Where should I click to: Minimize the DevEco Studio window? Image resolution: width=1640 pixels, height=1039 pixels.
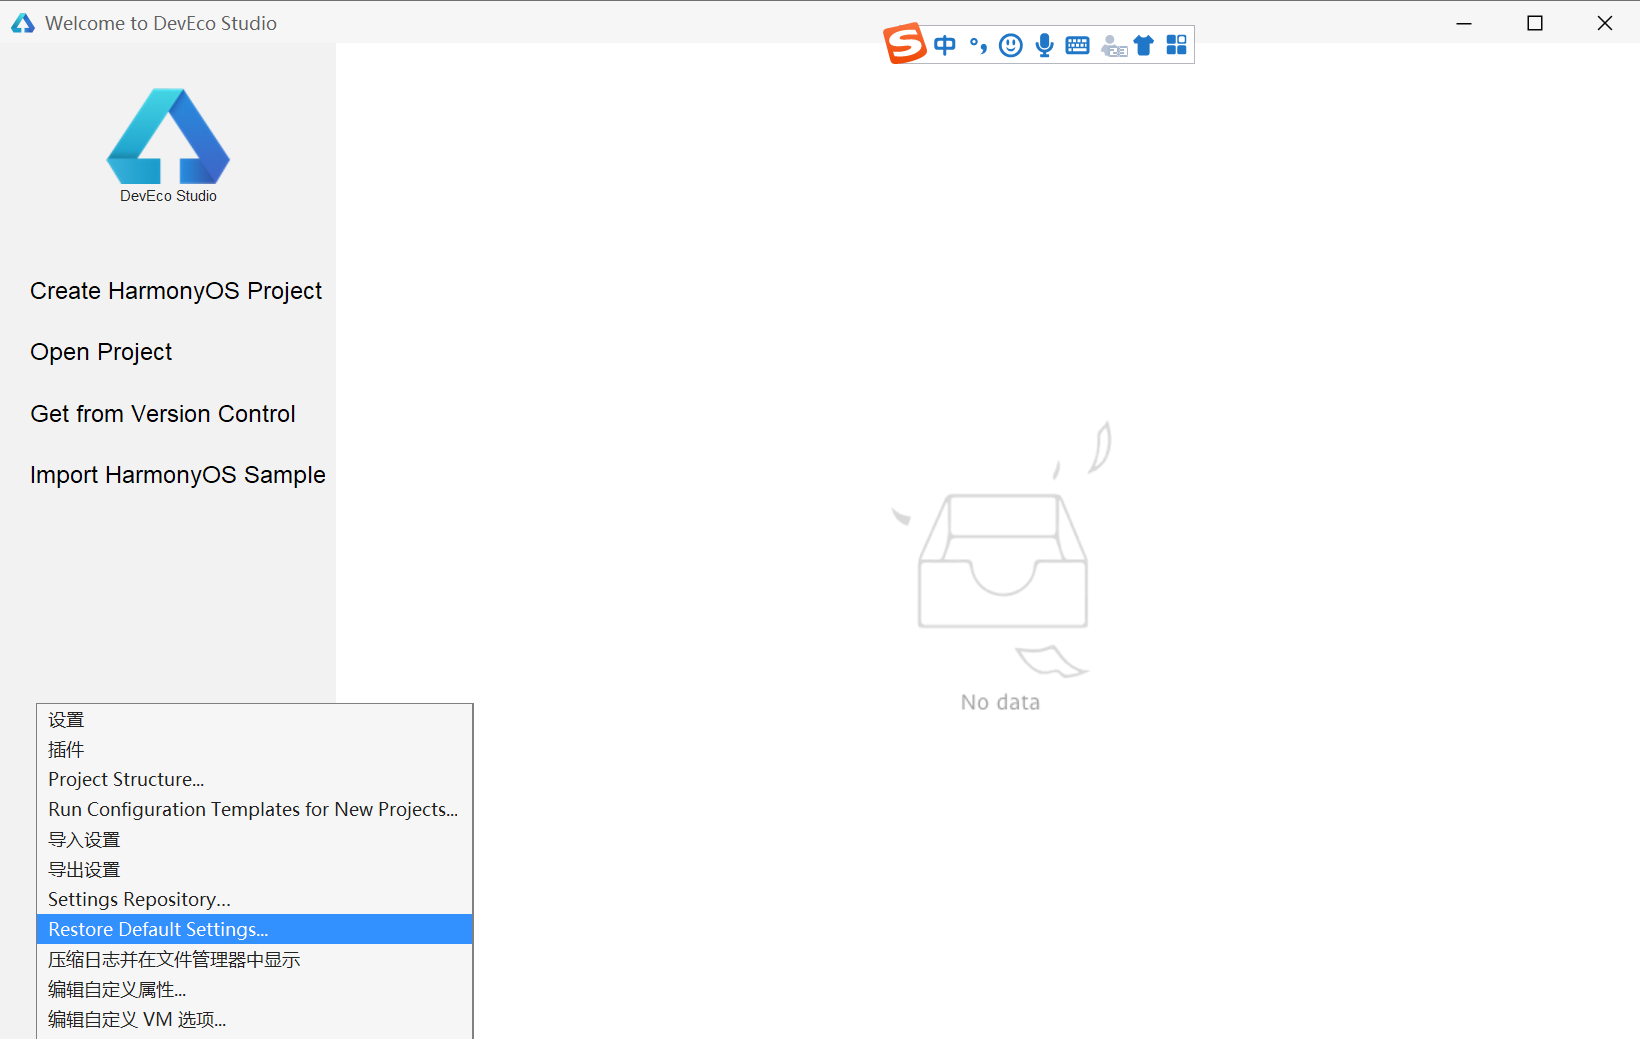click(1464, 23)
